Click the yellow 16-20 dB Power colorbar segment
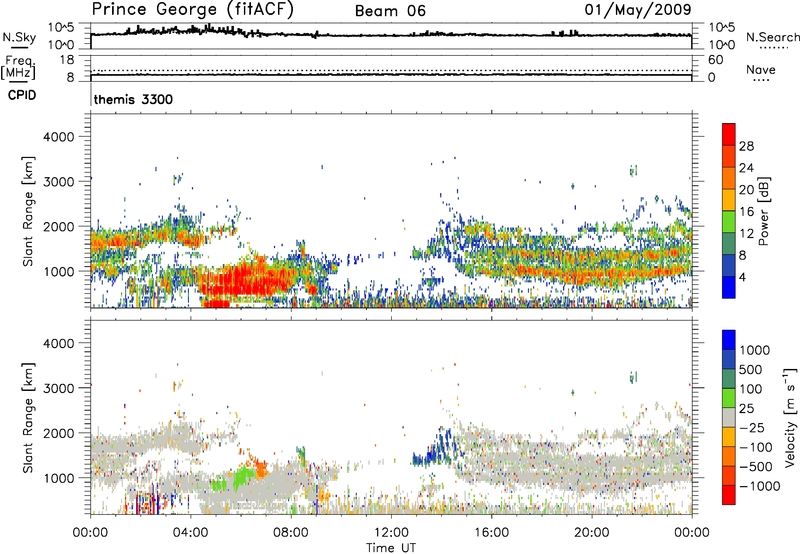This screenshot has width=800, height=554. tap(729, 199)
